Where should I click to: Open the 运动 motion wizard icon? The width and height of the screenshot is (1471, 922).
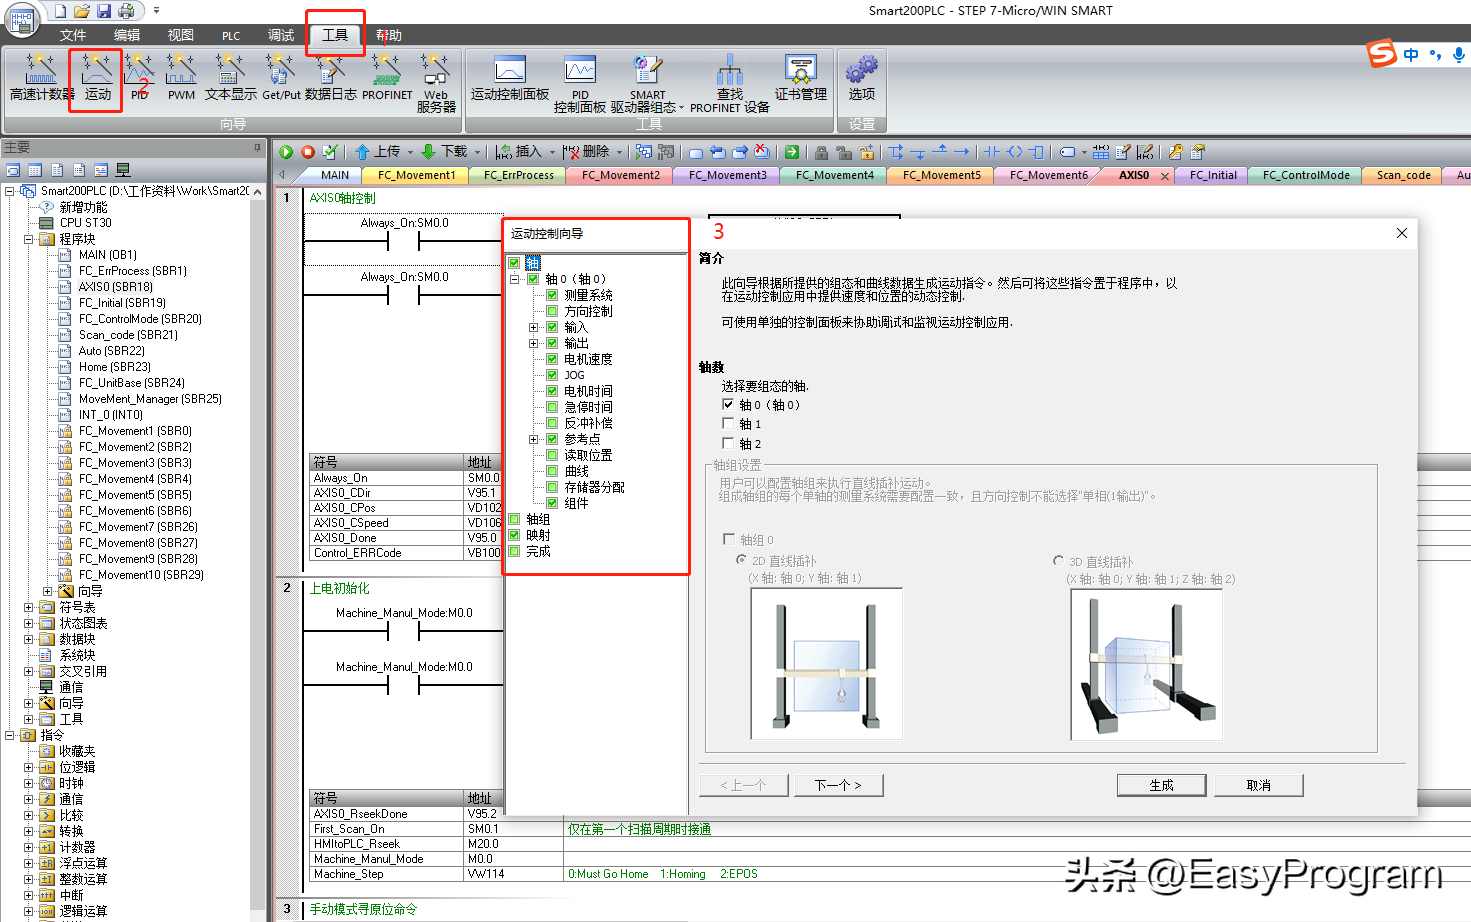(97, 78)
